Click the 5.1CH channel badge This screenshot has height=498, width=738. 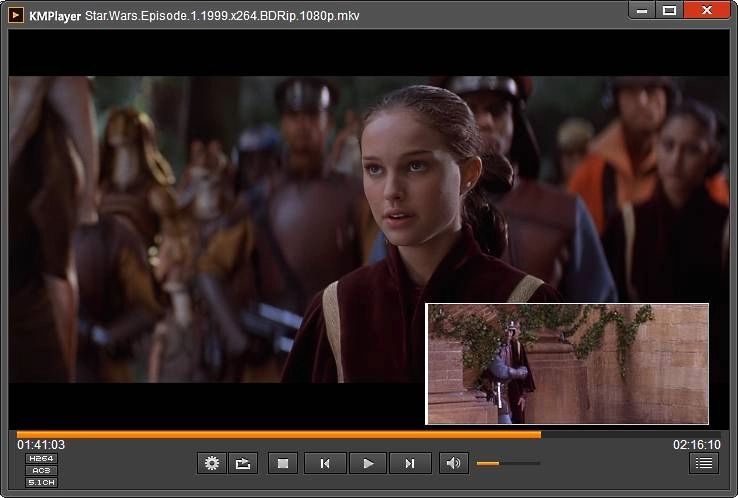click(x=41, y=482)
